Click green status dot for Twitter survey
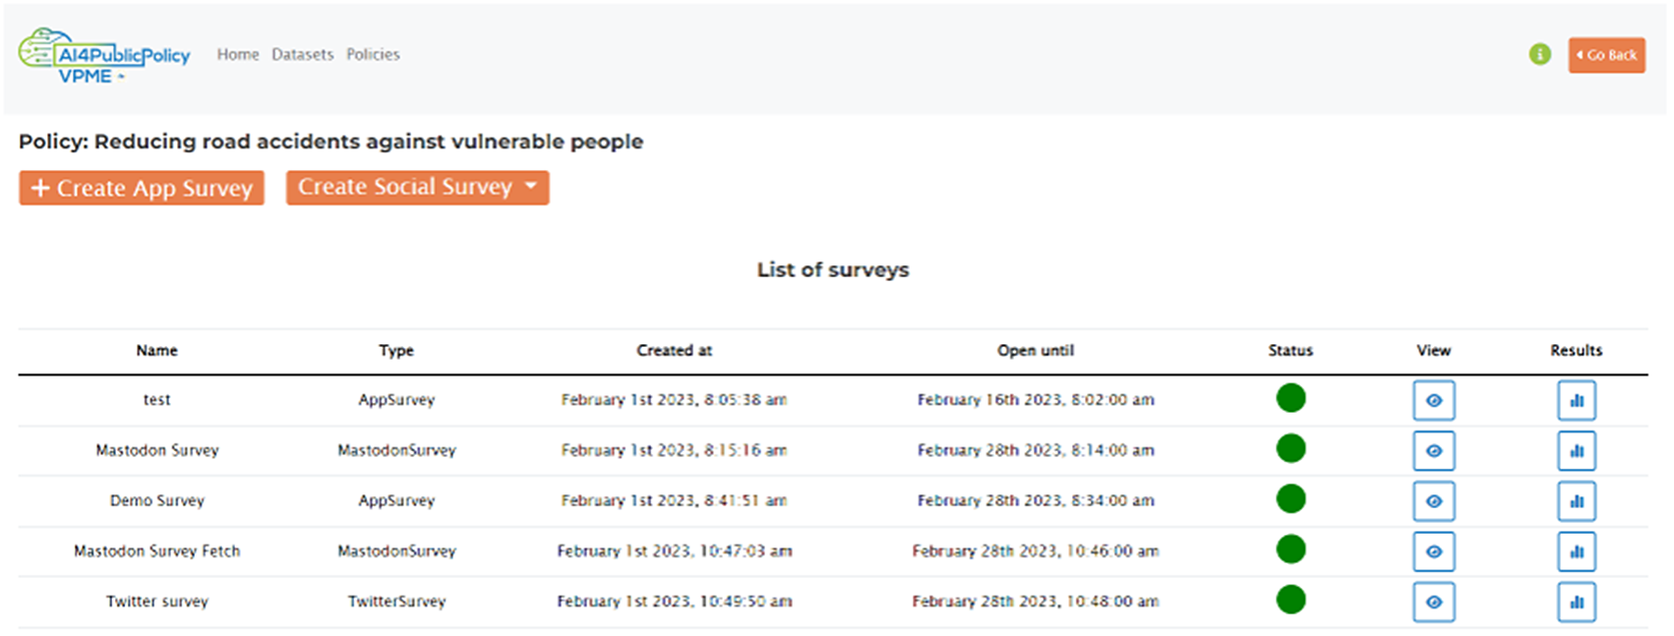This screenshot has width=1674, height=636. tap(1290, 600)
